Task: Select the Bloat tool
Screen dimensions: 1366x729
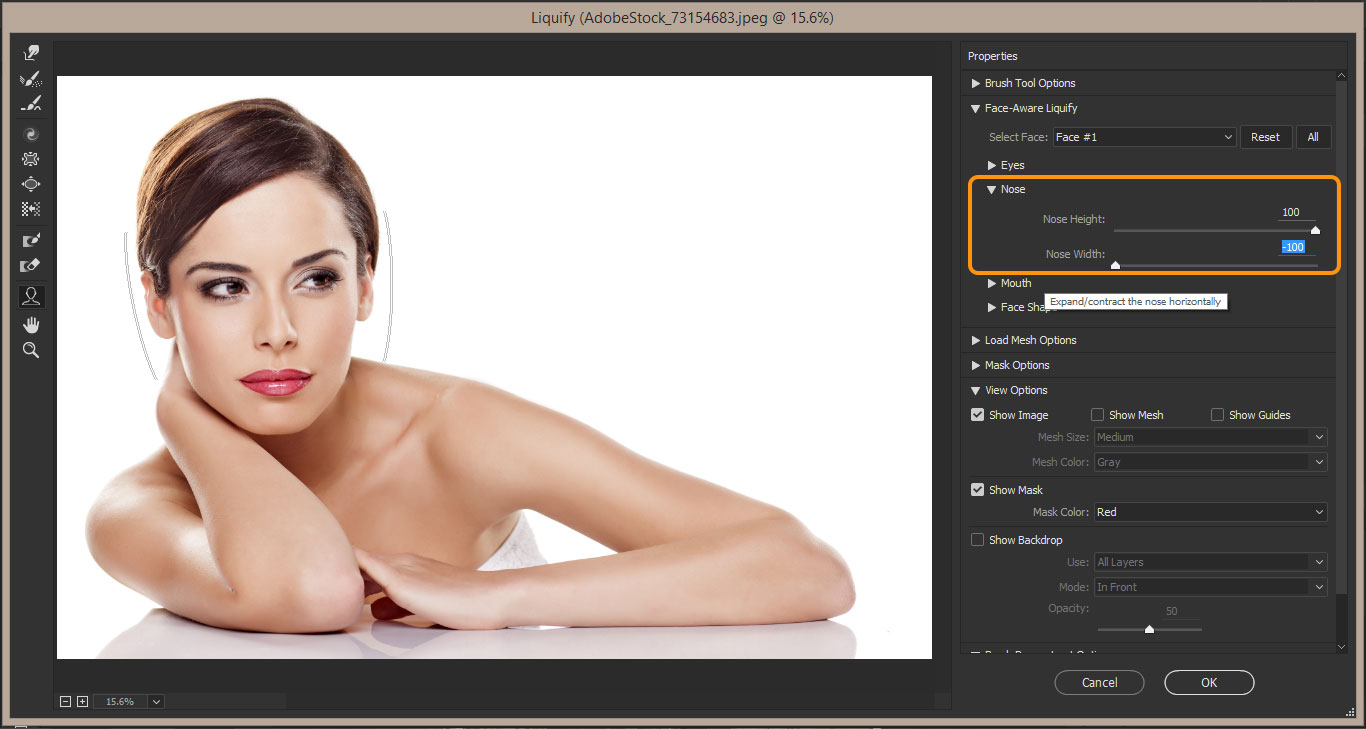Action: [x=31, y=184]
